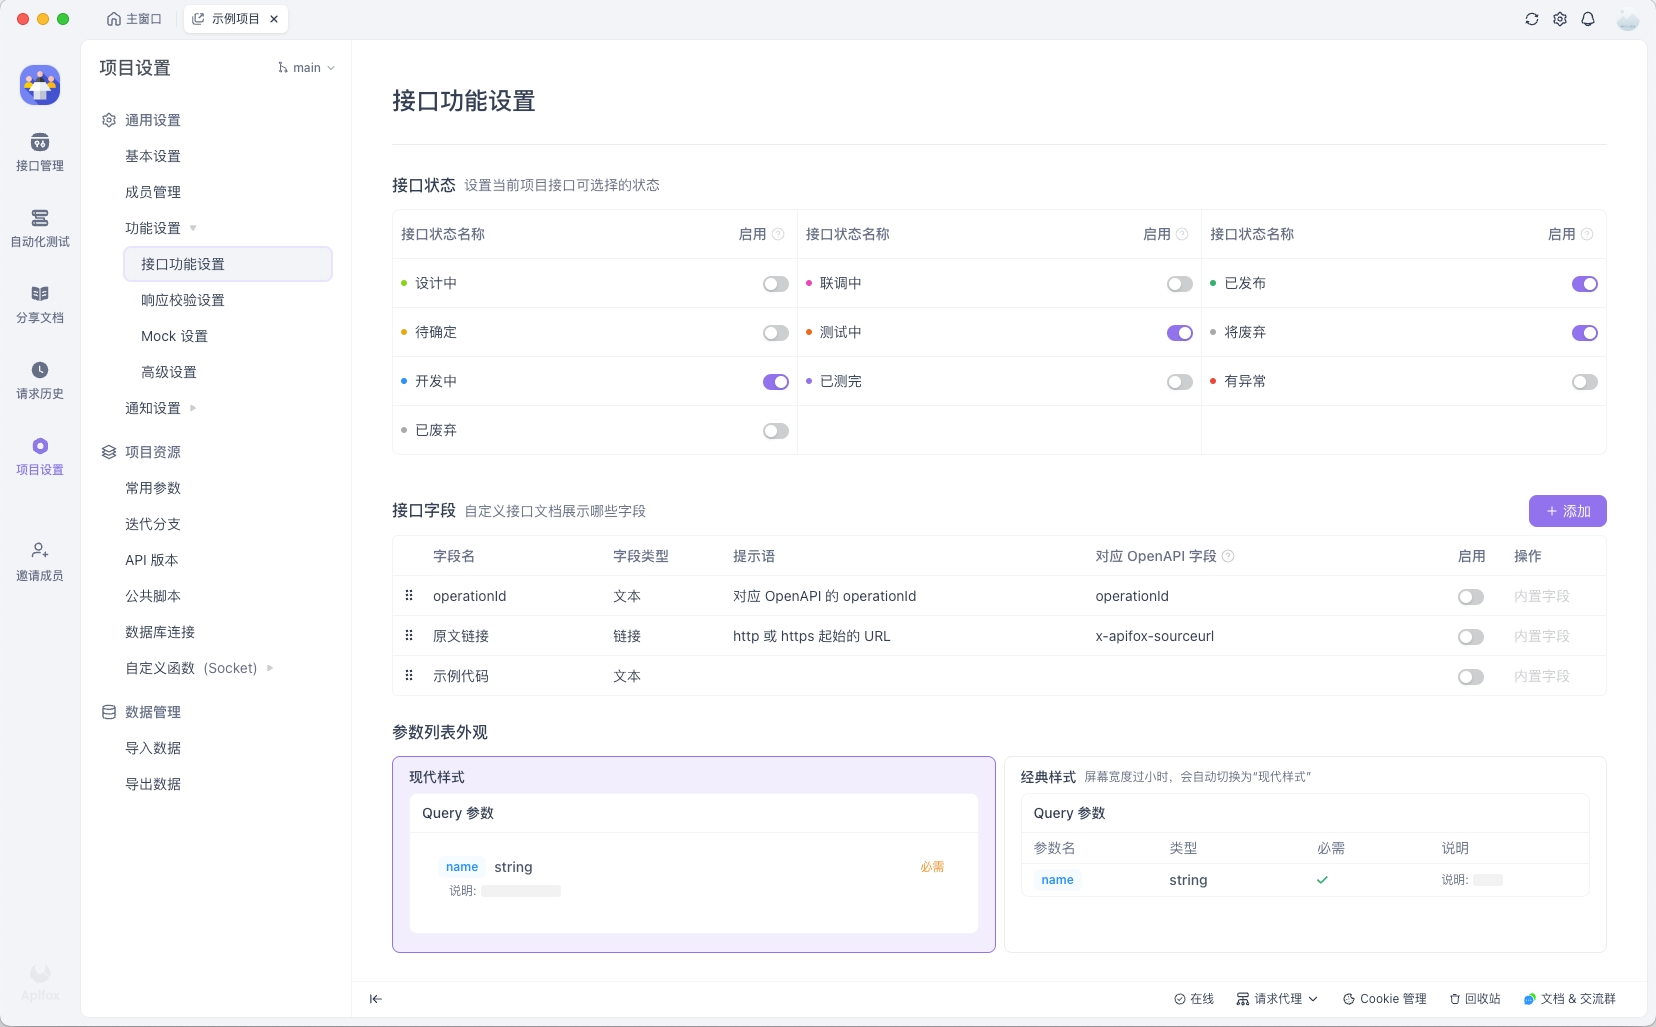Disable the 测试中 status switch
Image resolution: width=1656 pixels, height=1027 pixels.
pos(1180,333)
